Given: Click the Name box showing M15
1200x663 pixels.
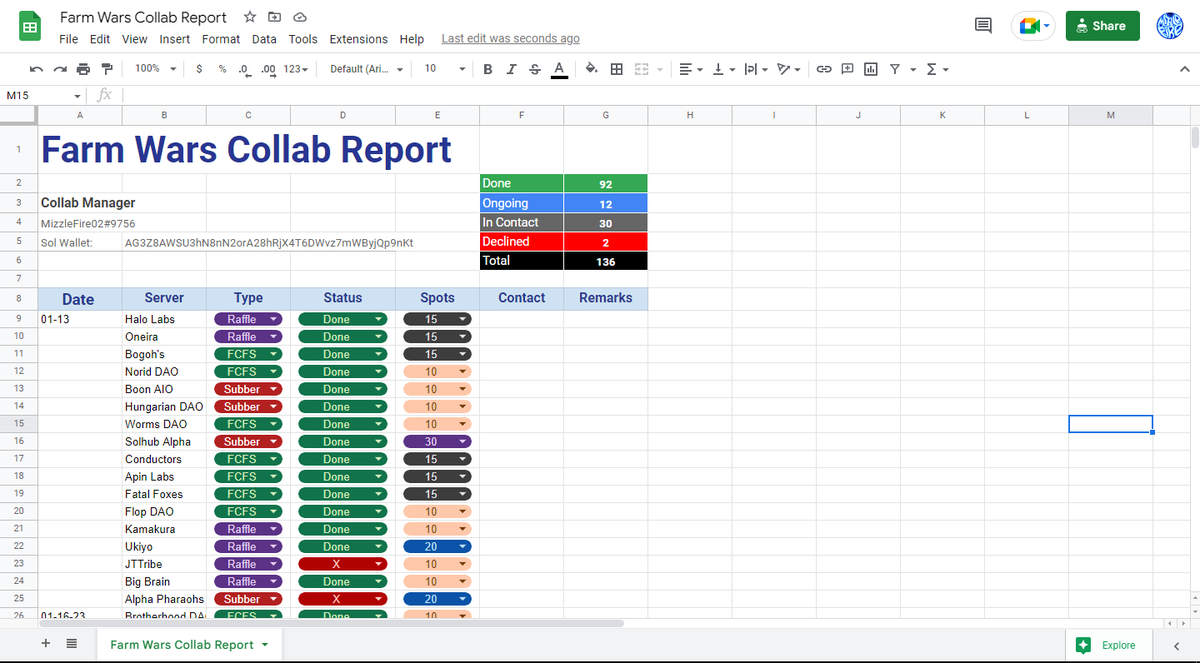Looking at the screenshot, I should pyautogui.click(x=44, y=95).
